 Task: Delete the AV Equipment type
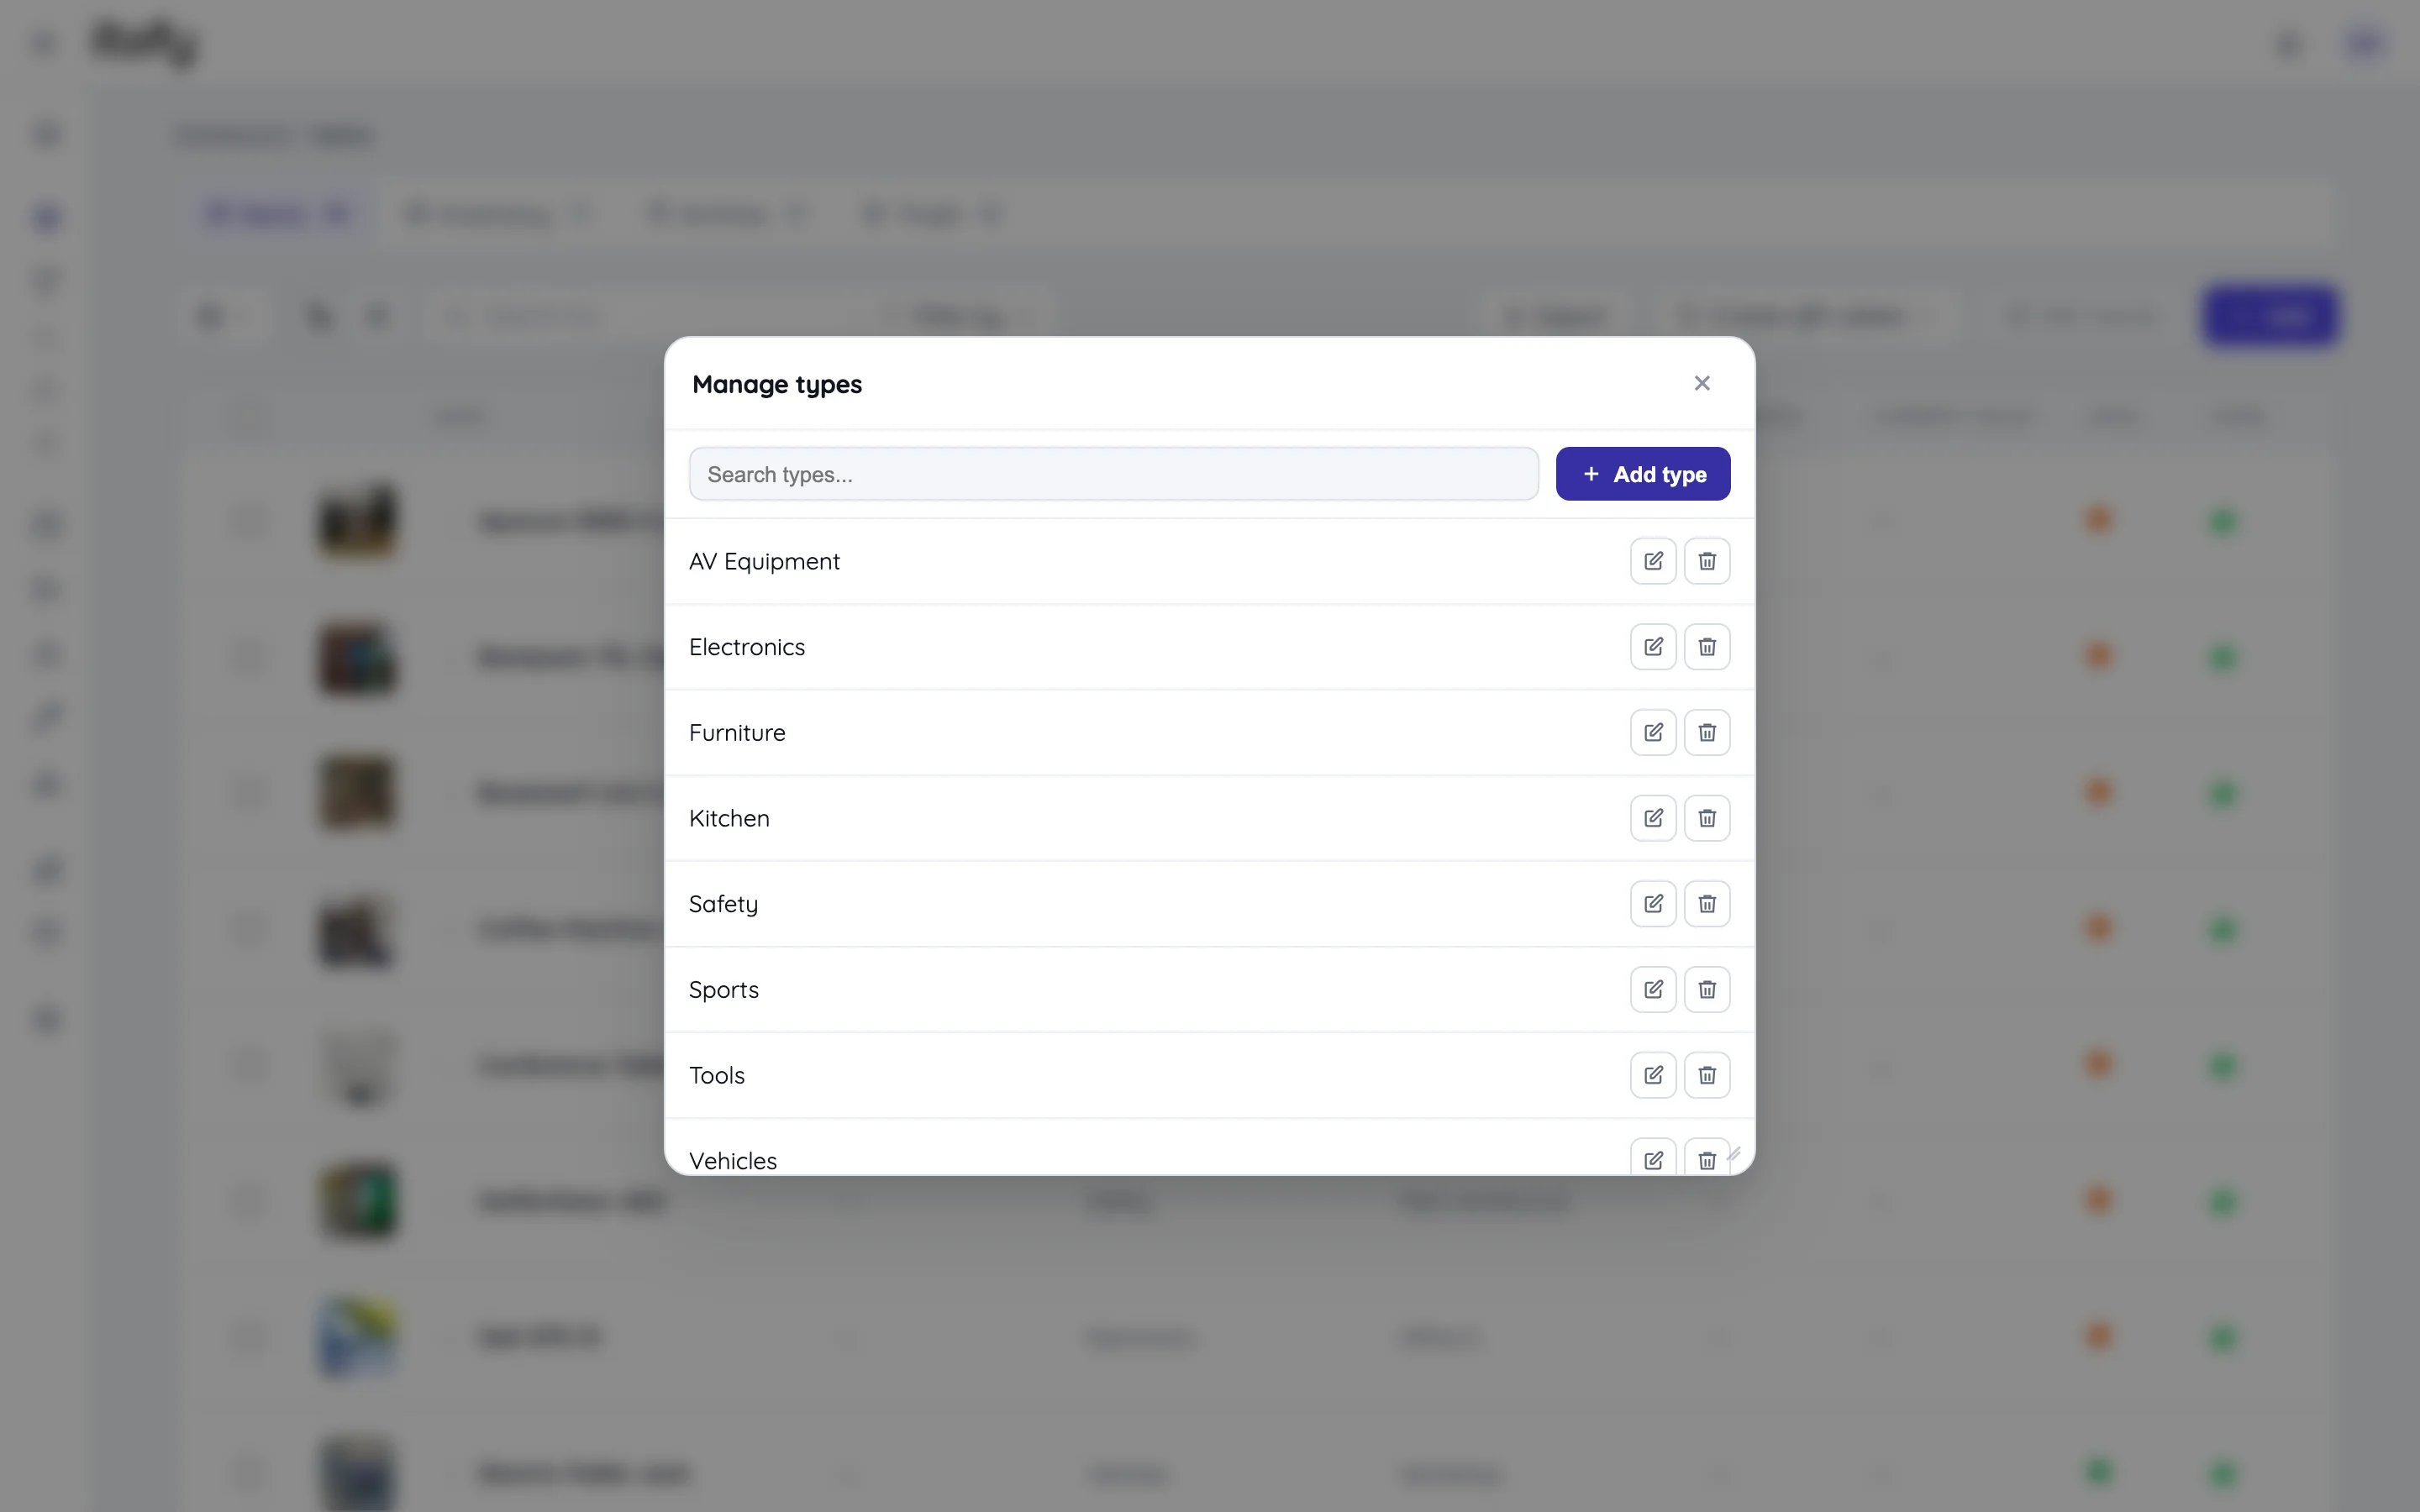1707,561
